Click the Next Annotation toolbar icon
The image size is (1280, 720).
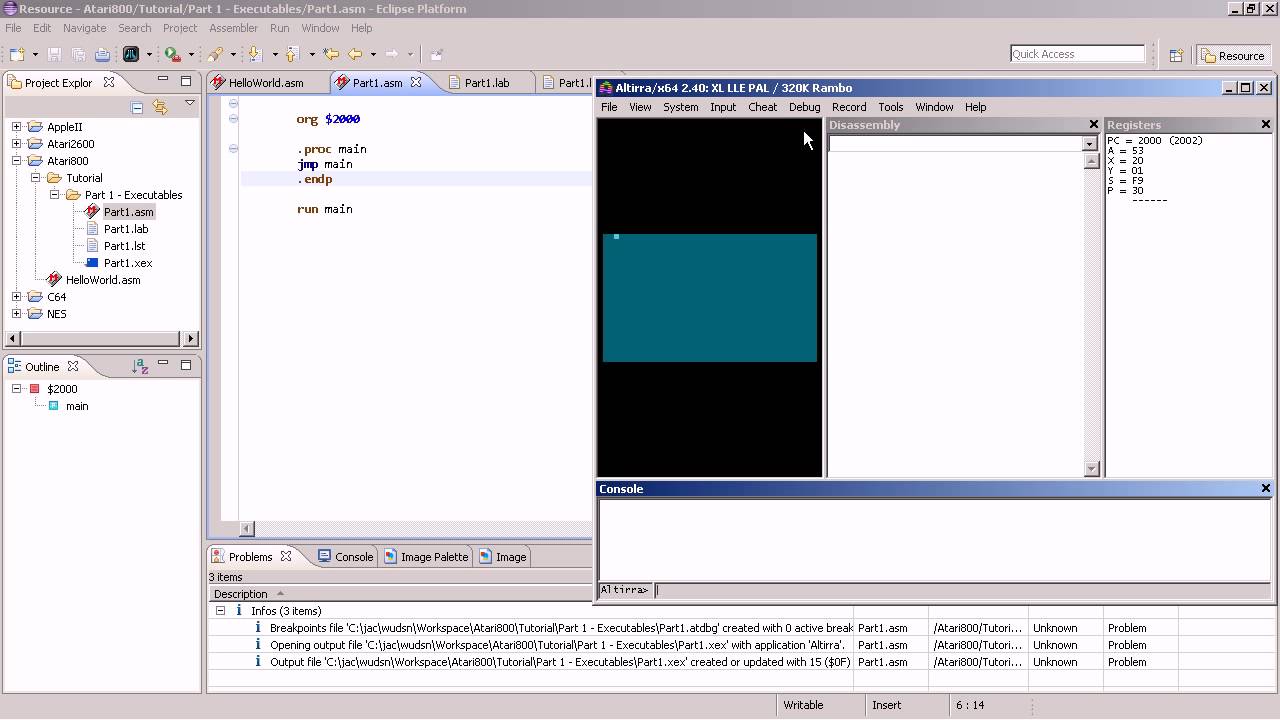[254, 54]
